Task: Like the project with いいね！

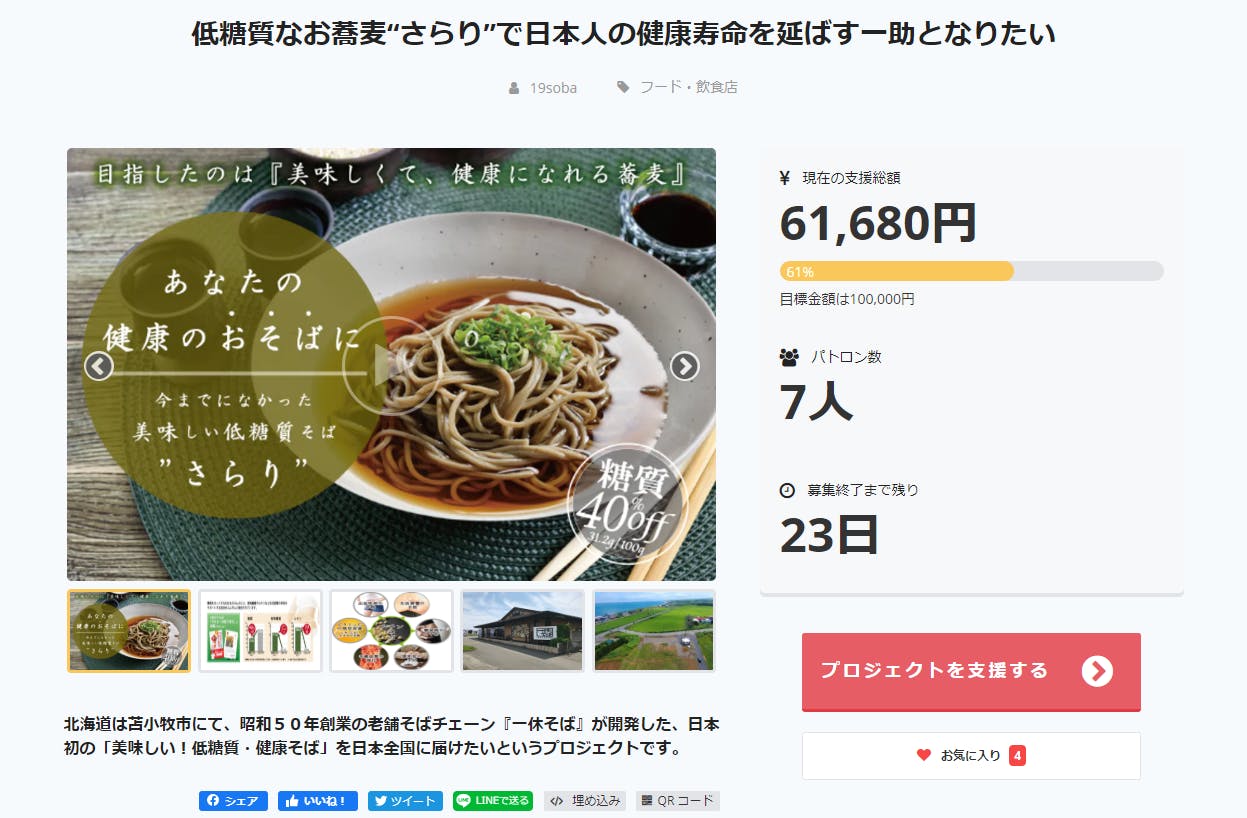Action: click(x=318, y=801)
